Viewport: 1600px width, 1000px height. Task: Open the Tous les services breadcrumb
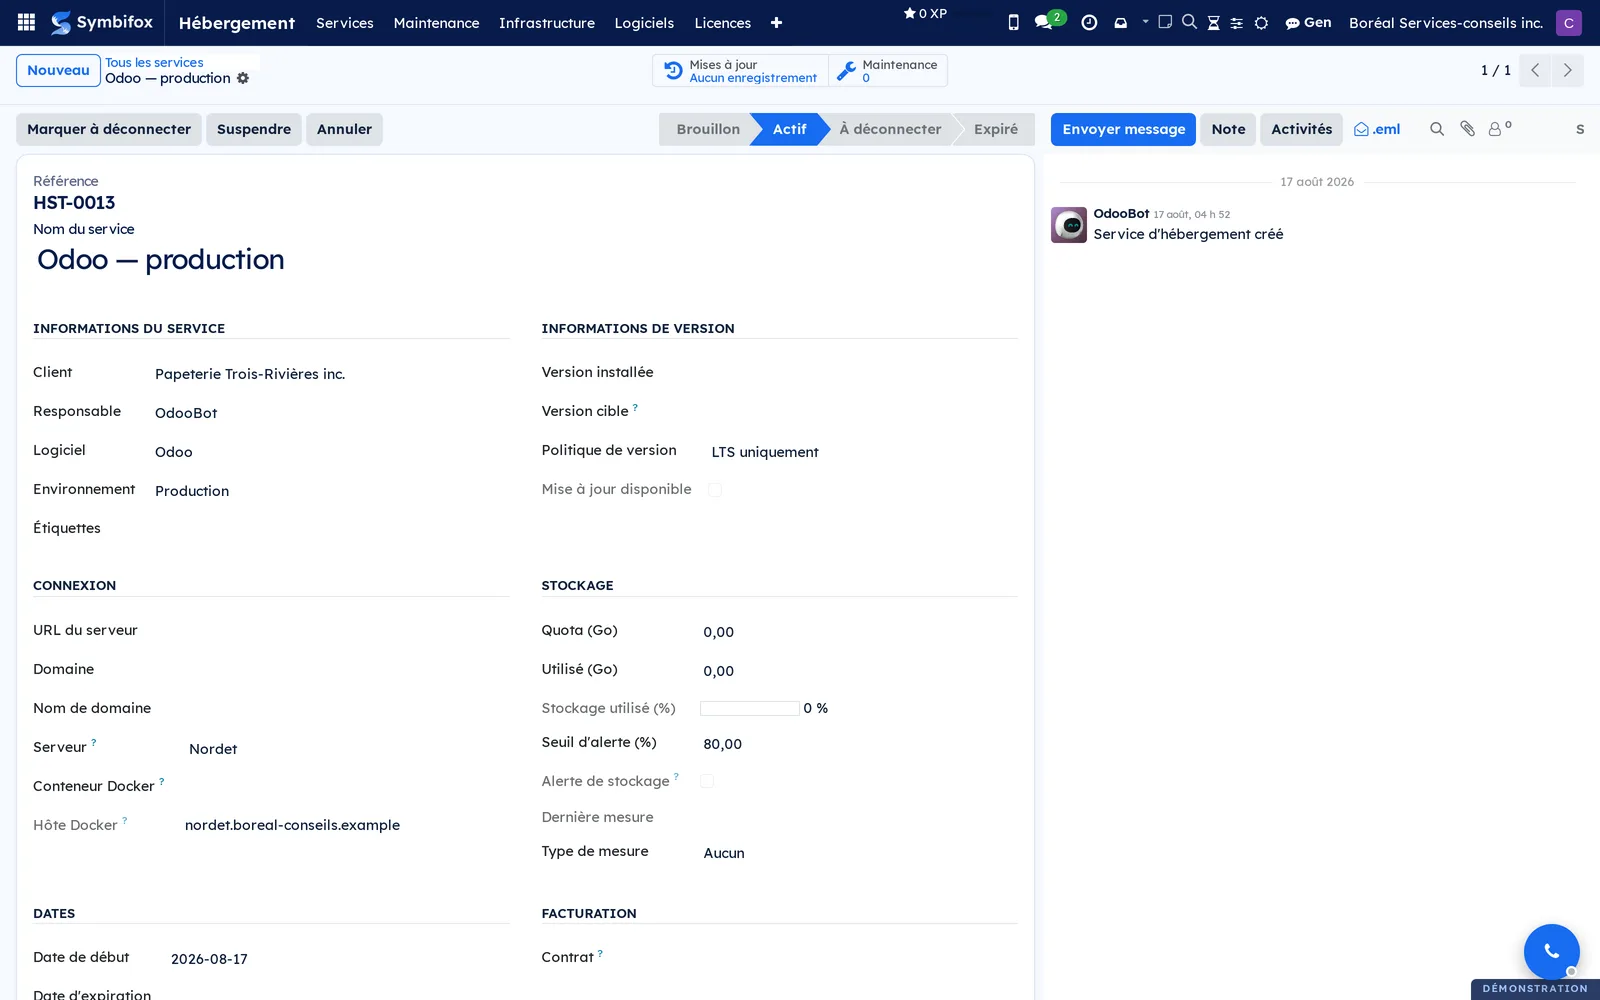point(154,62)
